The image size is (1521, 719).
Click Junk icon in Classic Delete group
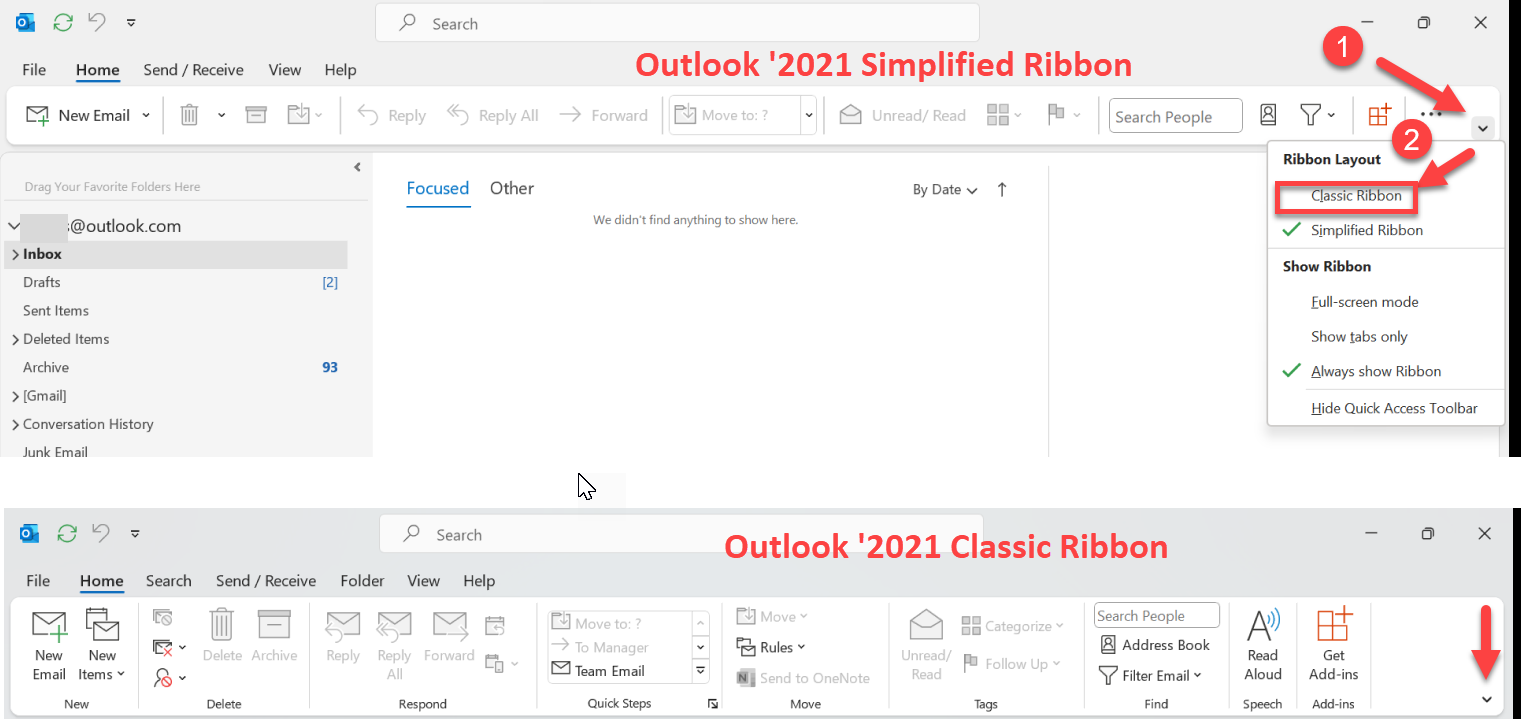[163, 677]
